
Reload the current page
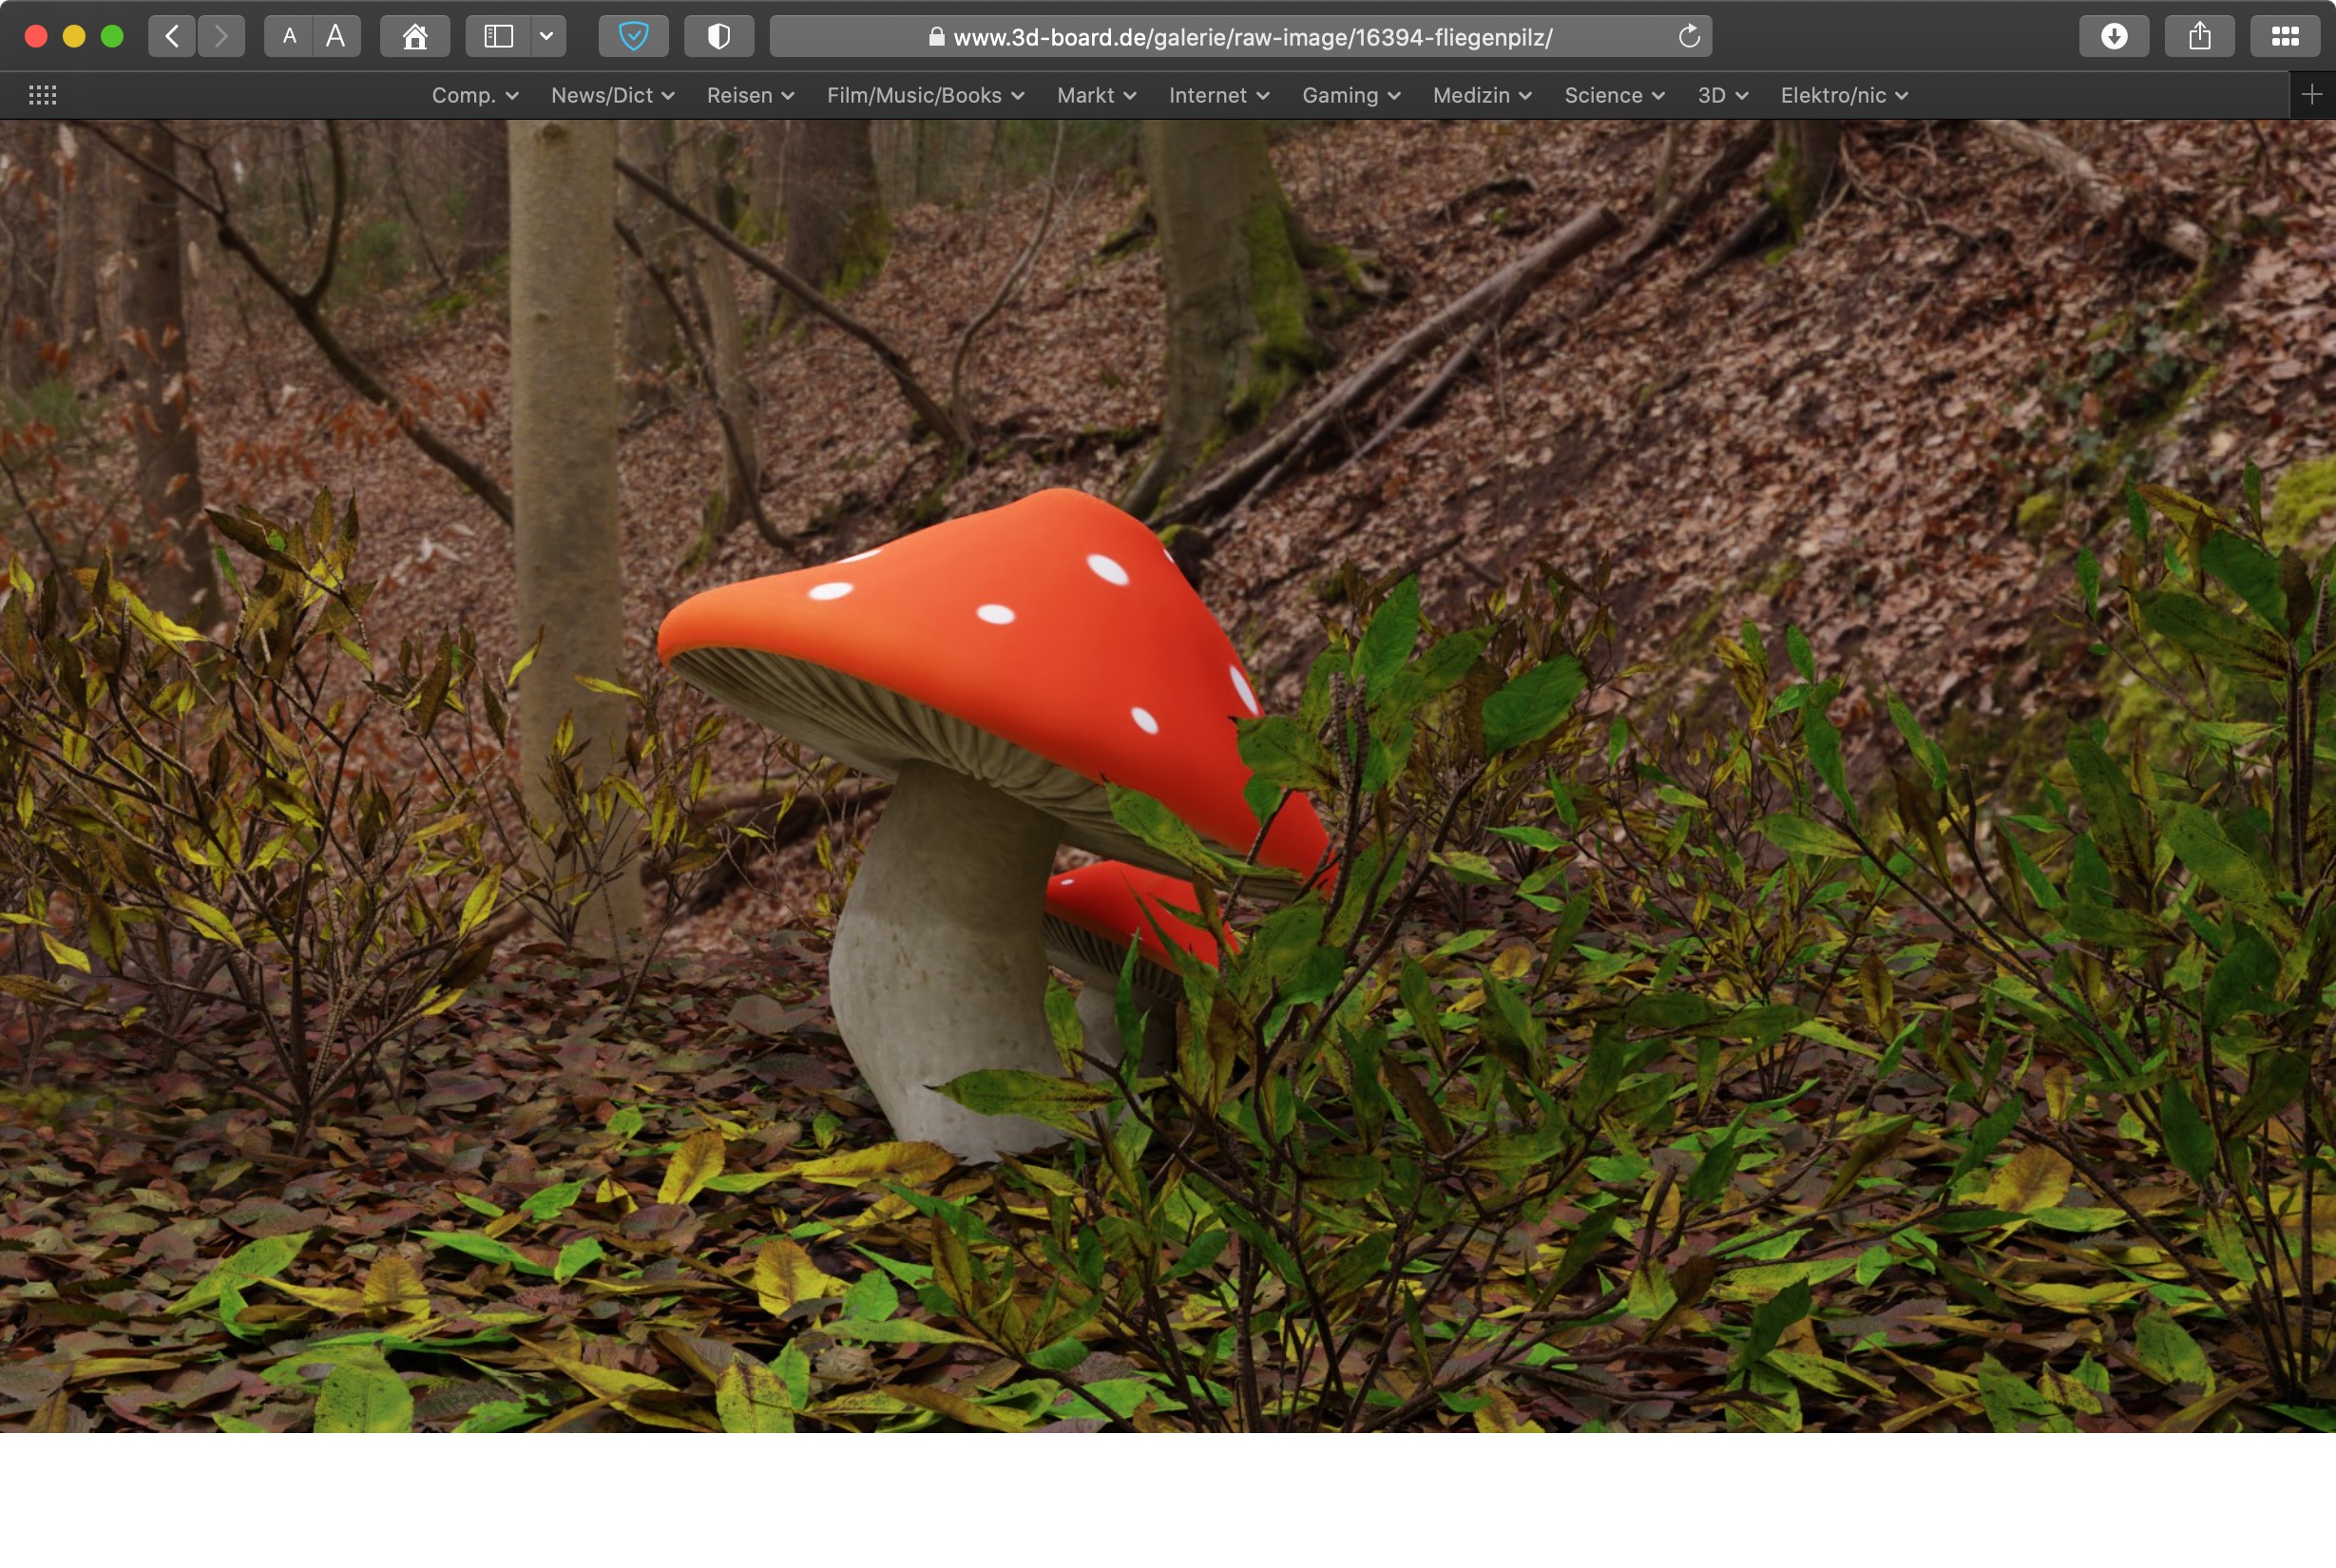[x=1688, y=37]
